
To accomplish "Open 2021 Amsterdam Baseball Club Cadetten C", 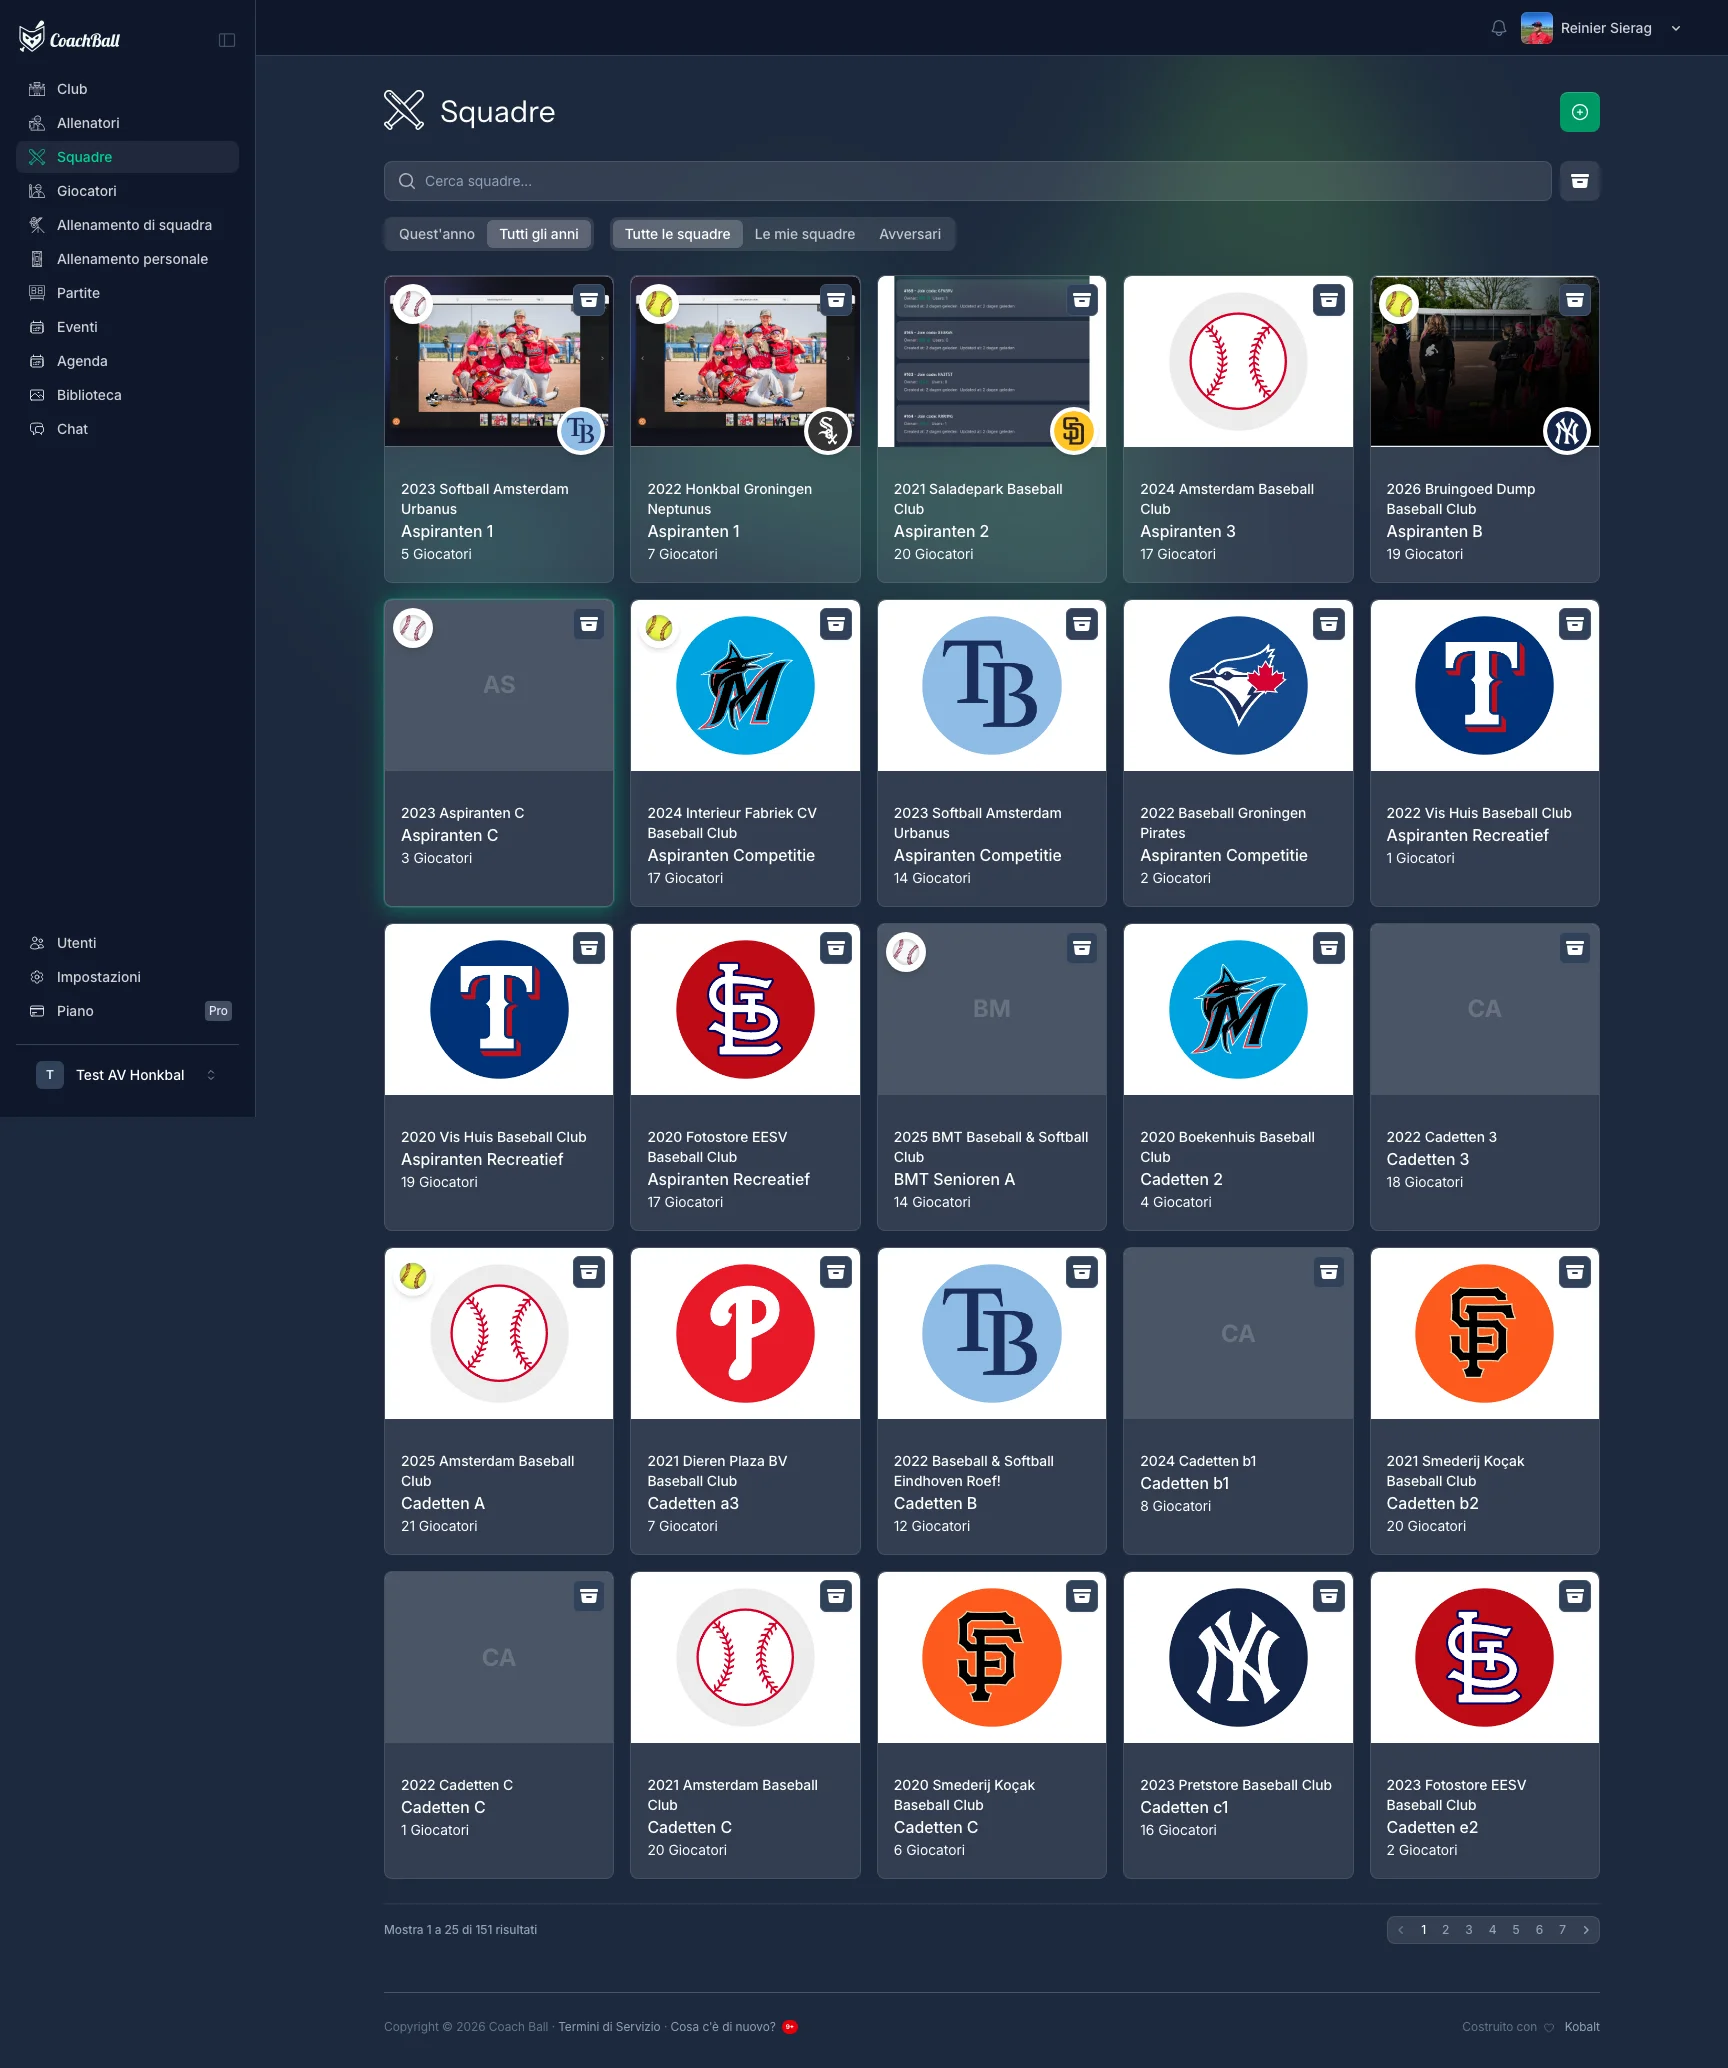I will (x=745, y=1725).
